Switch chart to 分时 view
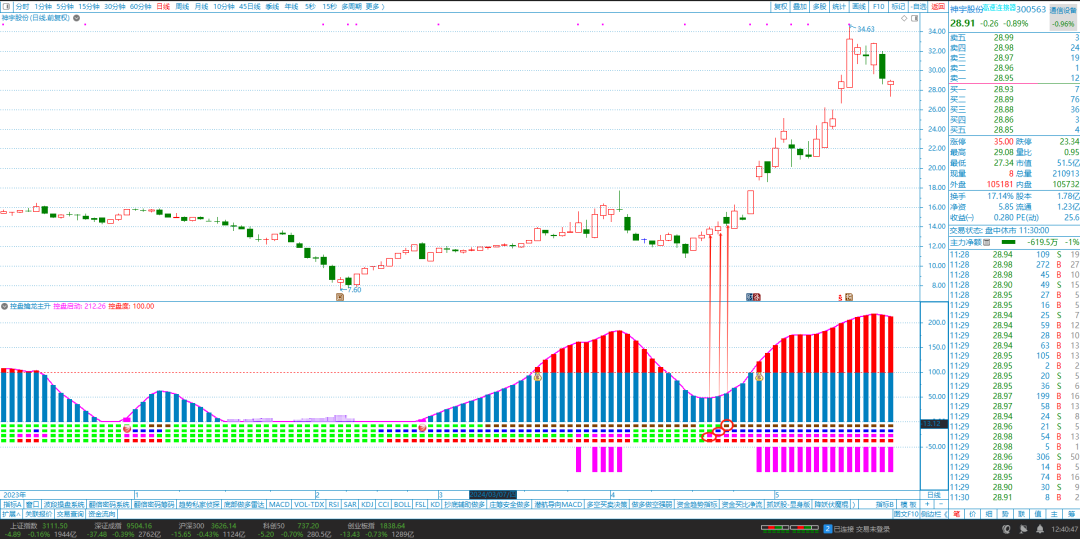 click(x=23, y=6)
